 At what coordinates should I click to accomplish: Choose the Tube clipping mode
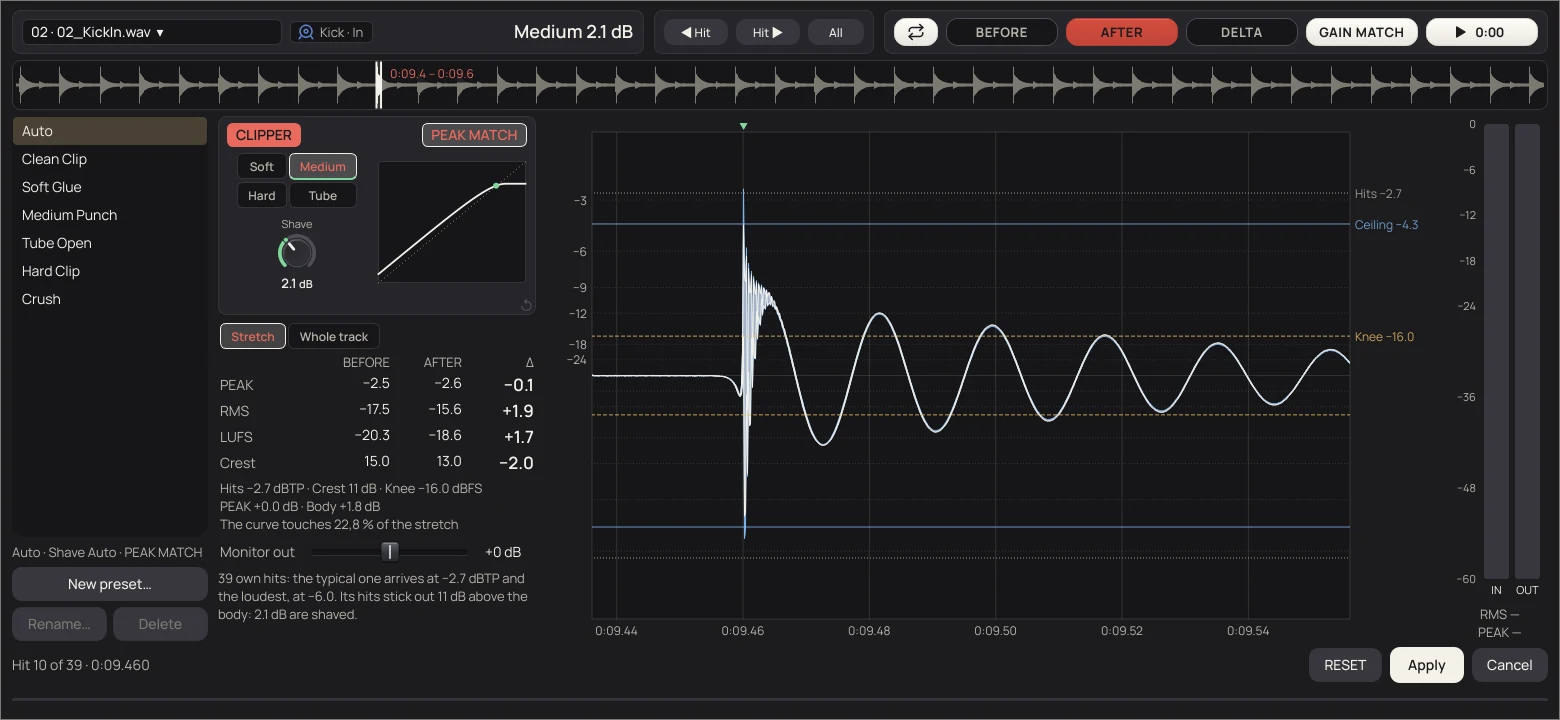click(322, 196)
